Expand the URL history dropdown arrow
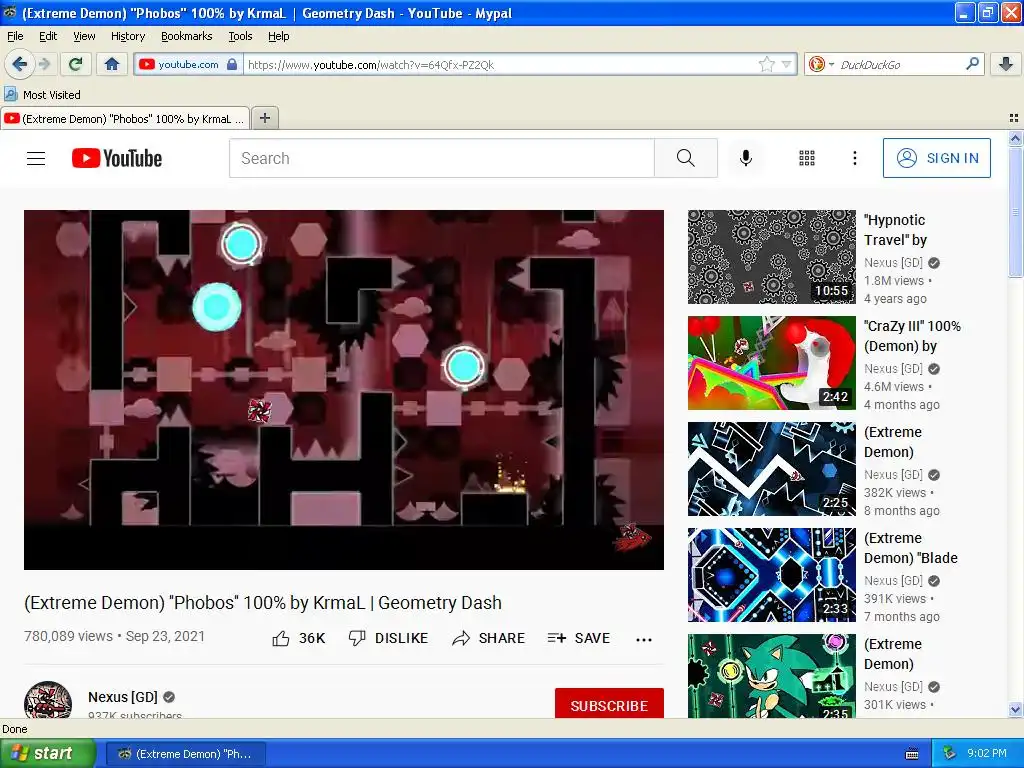1024x768 pixels. [x=786, y=64]
